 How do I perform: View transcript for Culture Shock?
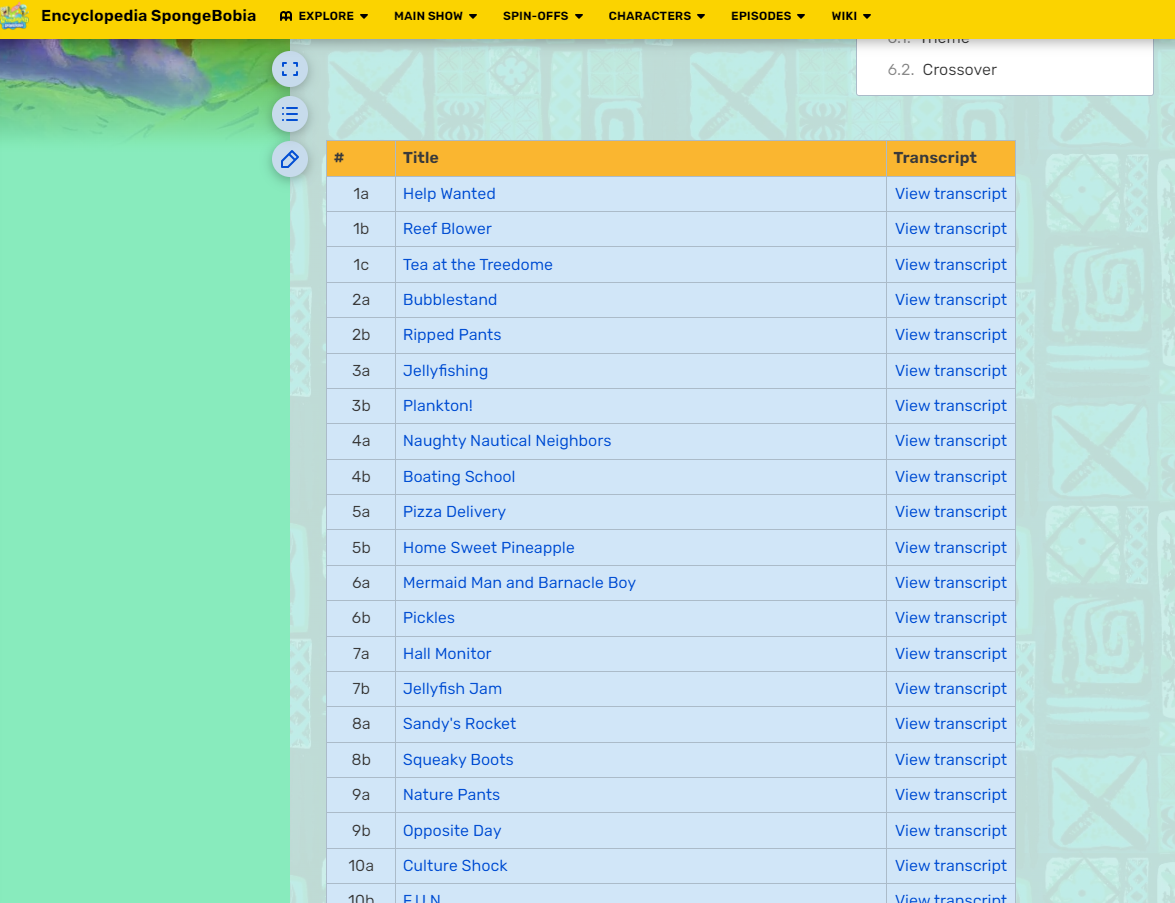[x=950, y=866]
